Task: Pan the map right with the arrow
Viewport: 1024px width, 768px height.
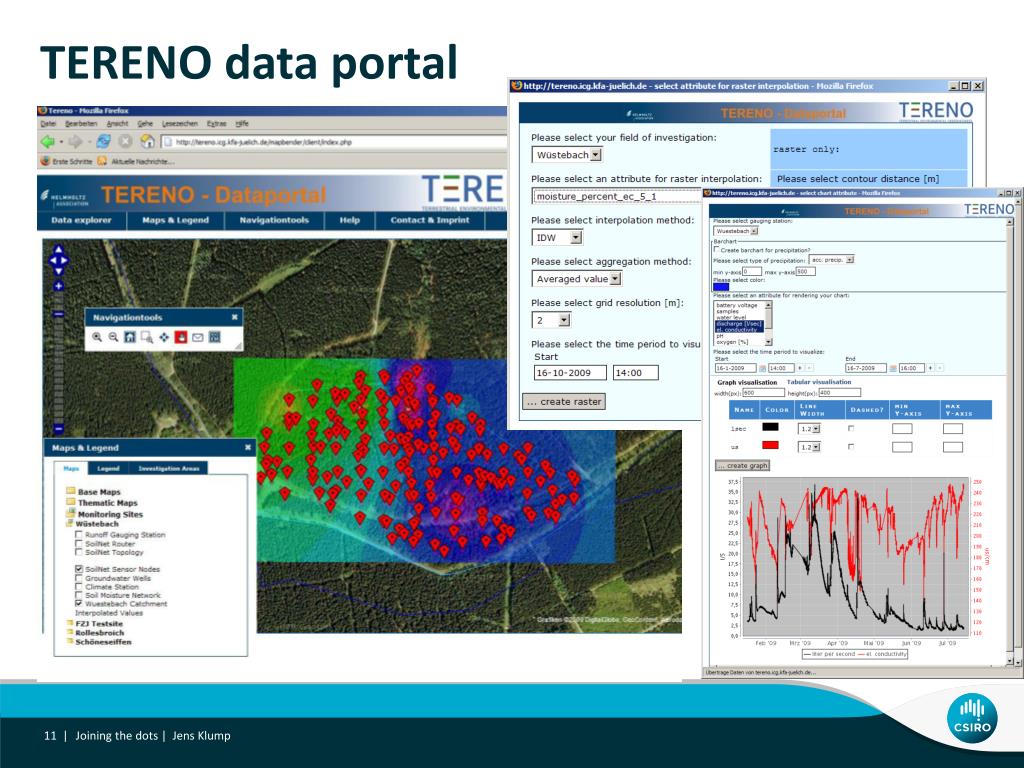Action: click(66, 260)
